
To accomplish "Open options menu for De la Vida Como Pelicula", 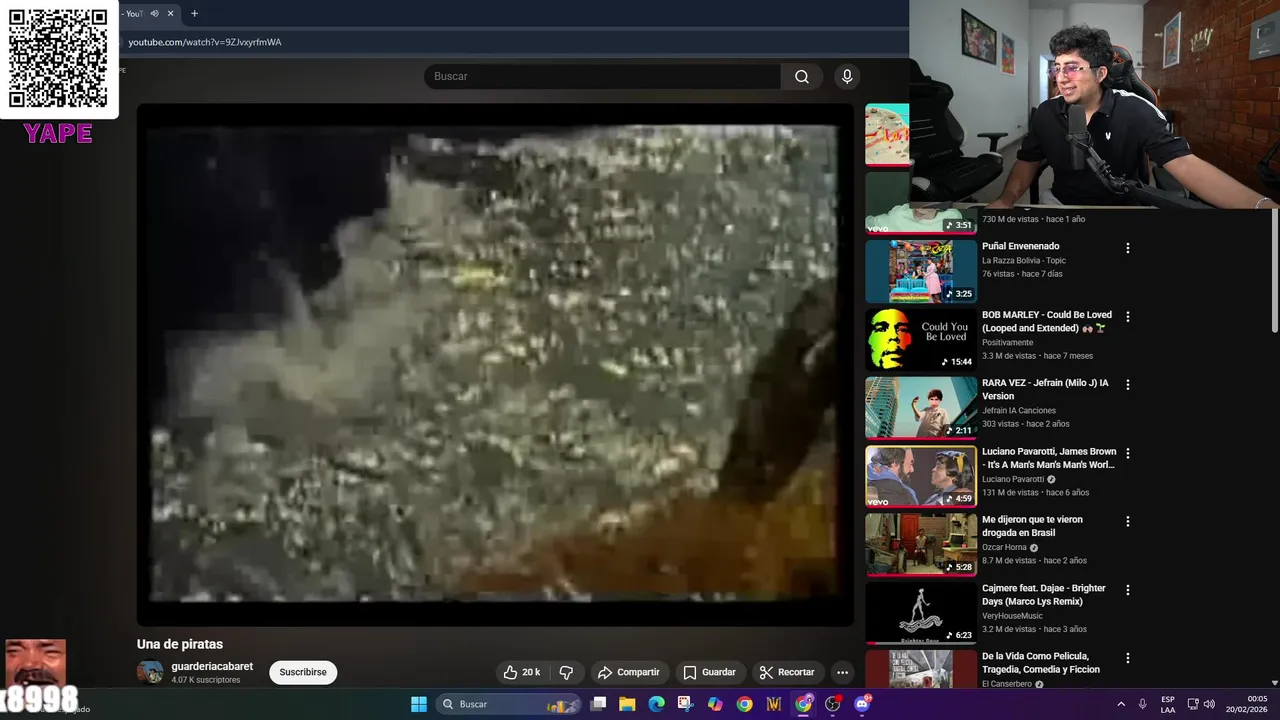I will (1128, 658).
